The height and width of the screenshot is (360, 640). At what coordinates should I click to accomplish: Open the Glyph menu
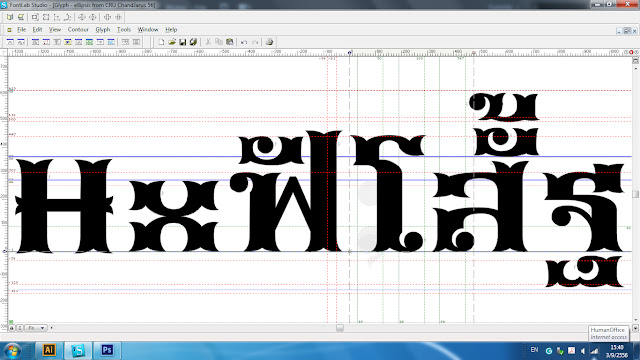click(102, 29)
